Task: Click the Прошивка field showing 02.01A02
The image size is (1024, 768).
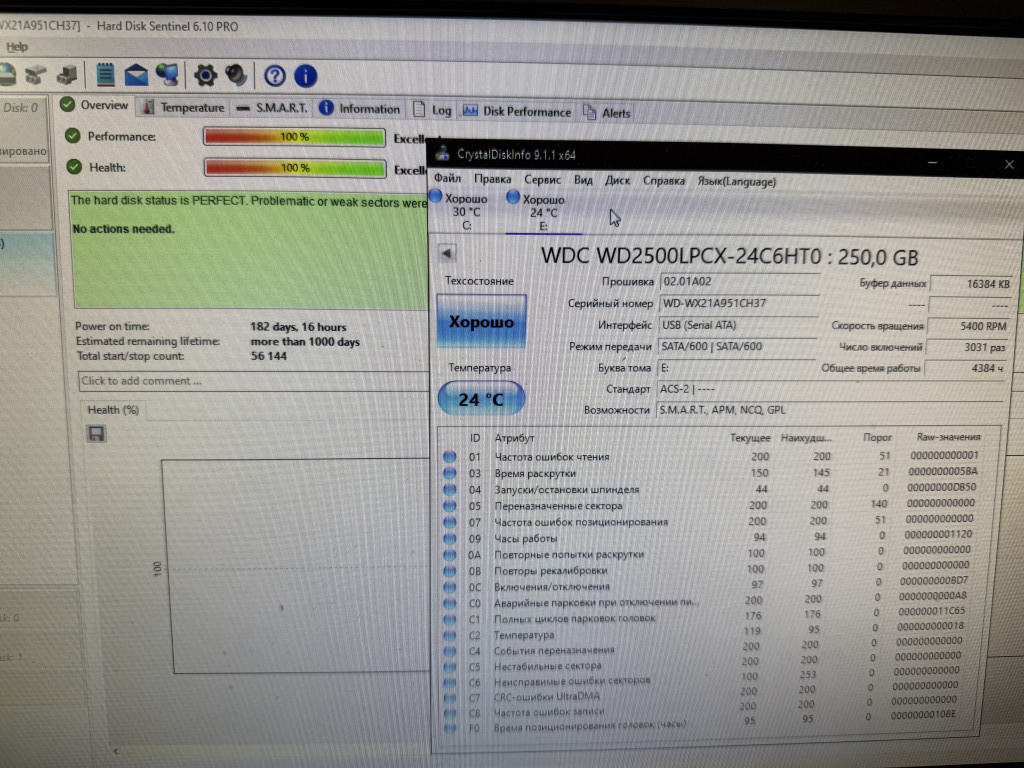Action: click(x=739, y=281)
